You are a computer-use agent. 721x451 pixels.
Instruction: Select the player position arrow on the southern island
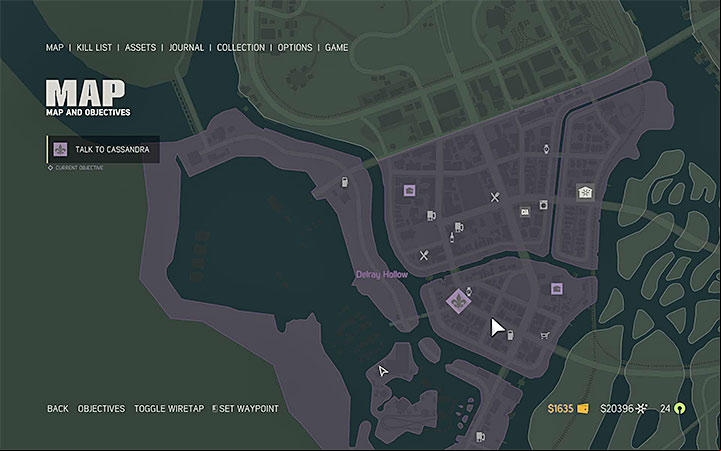[383, 371]
